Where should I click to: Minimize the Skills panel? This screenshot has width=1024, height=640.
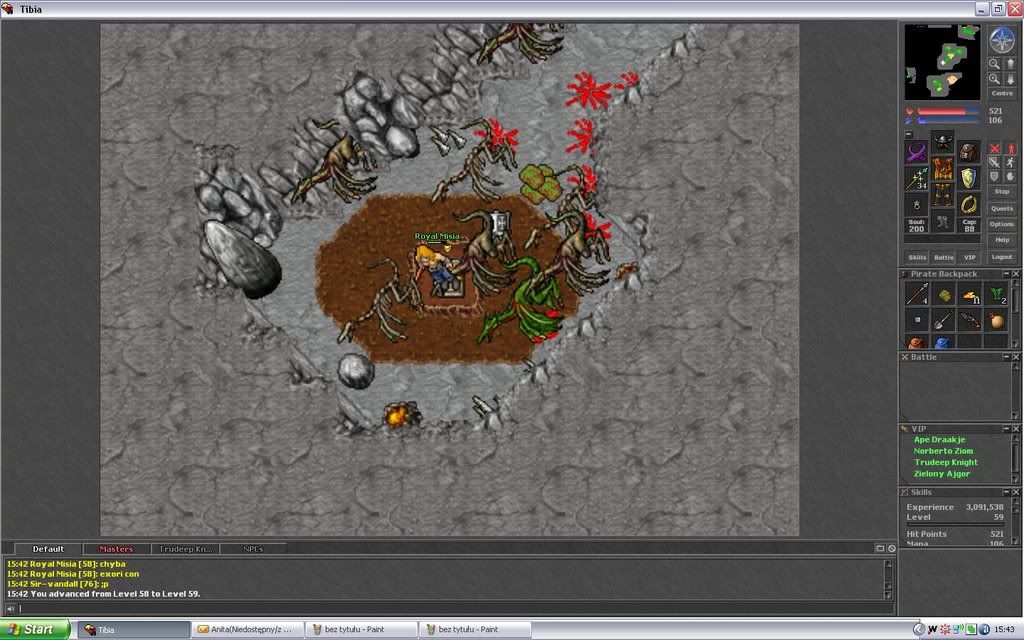point(1006,492)
